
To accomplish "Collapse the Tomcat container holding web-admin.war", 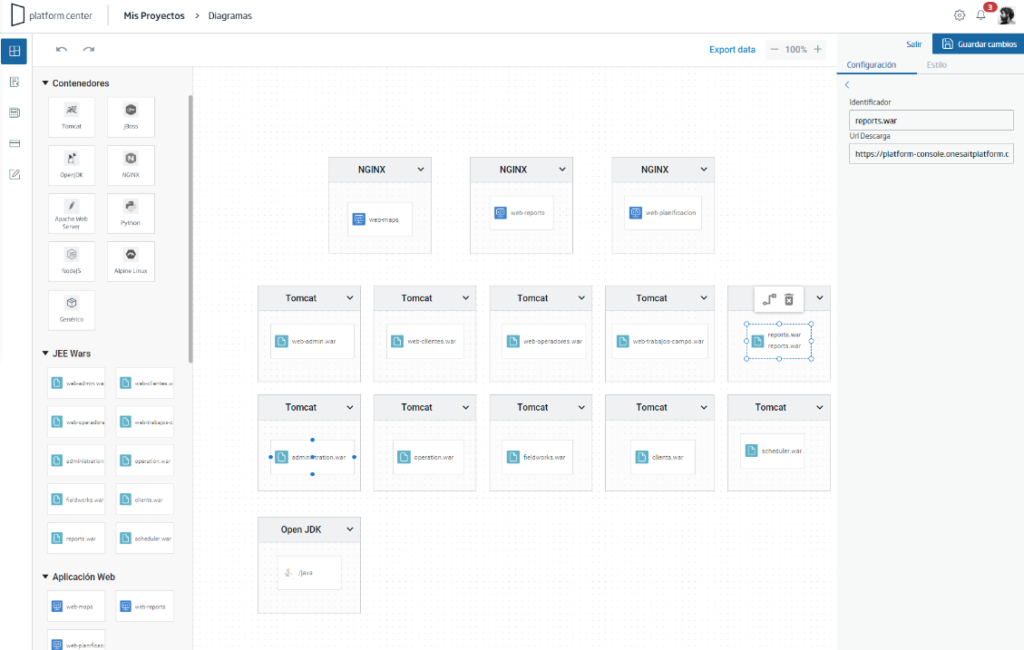I will coord(350,298).
